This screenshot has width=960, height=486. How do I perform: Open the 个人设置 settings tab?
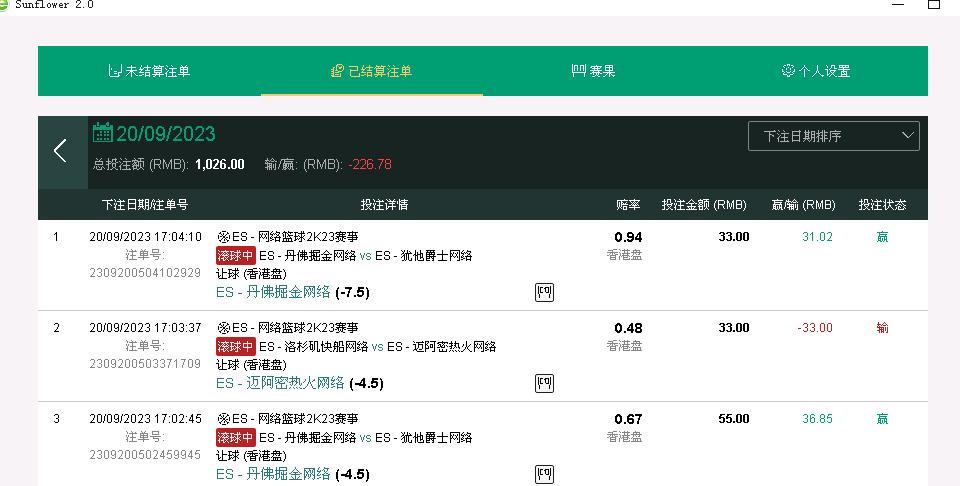click(x=816, y=71)
